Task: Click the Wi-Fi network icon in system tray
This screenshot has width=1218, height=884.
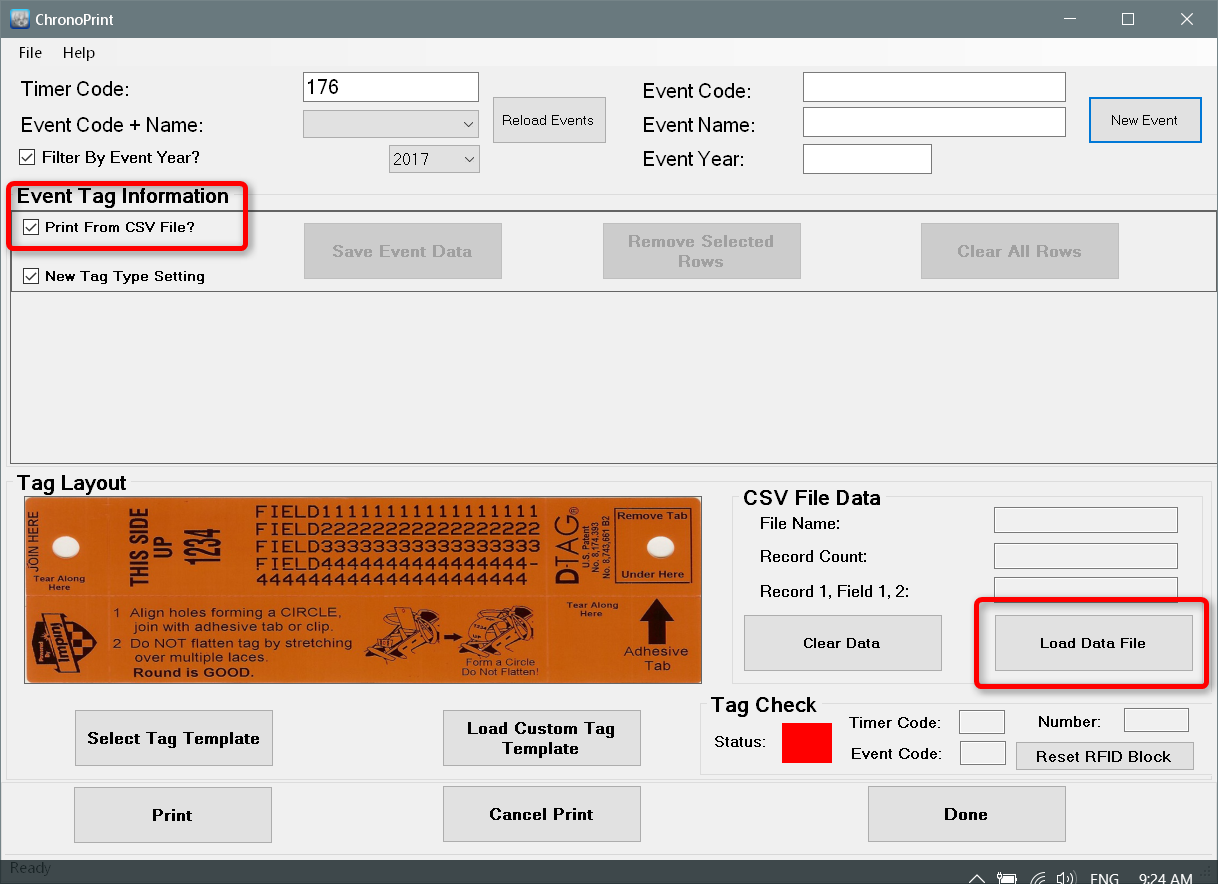Action: pyautogui.click(x=1037, y=878)
